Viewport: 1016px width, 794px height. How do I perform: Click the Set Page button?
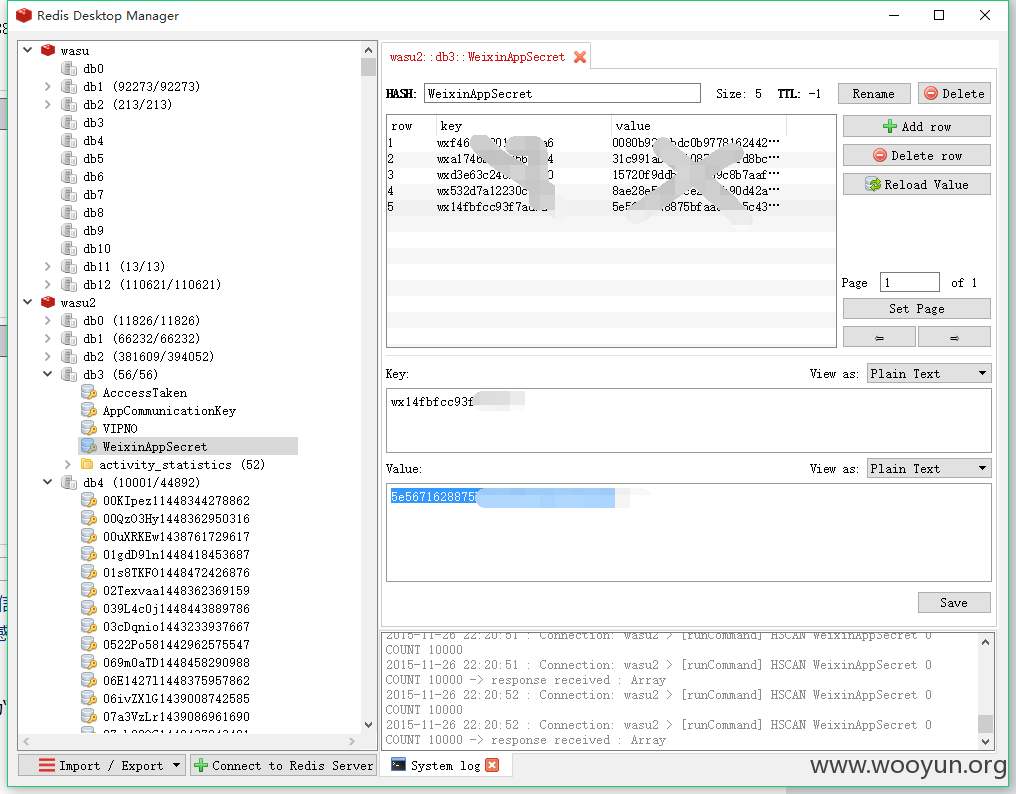coord(916,309)
